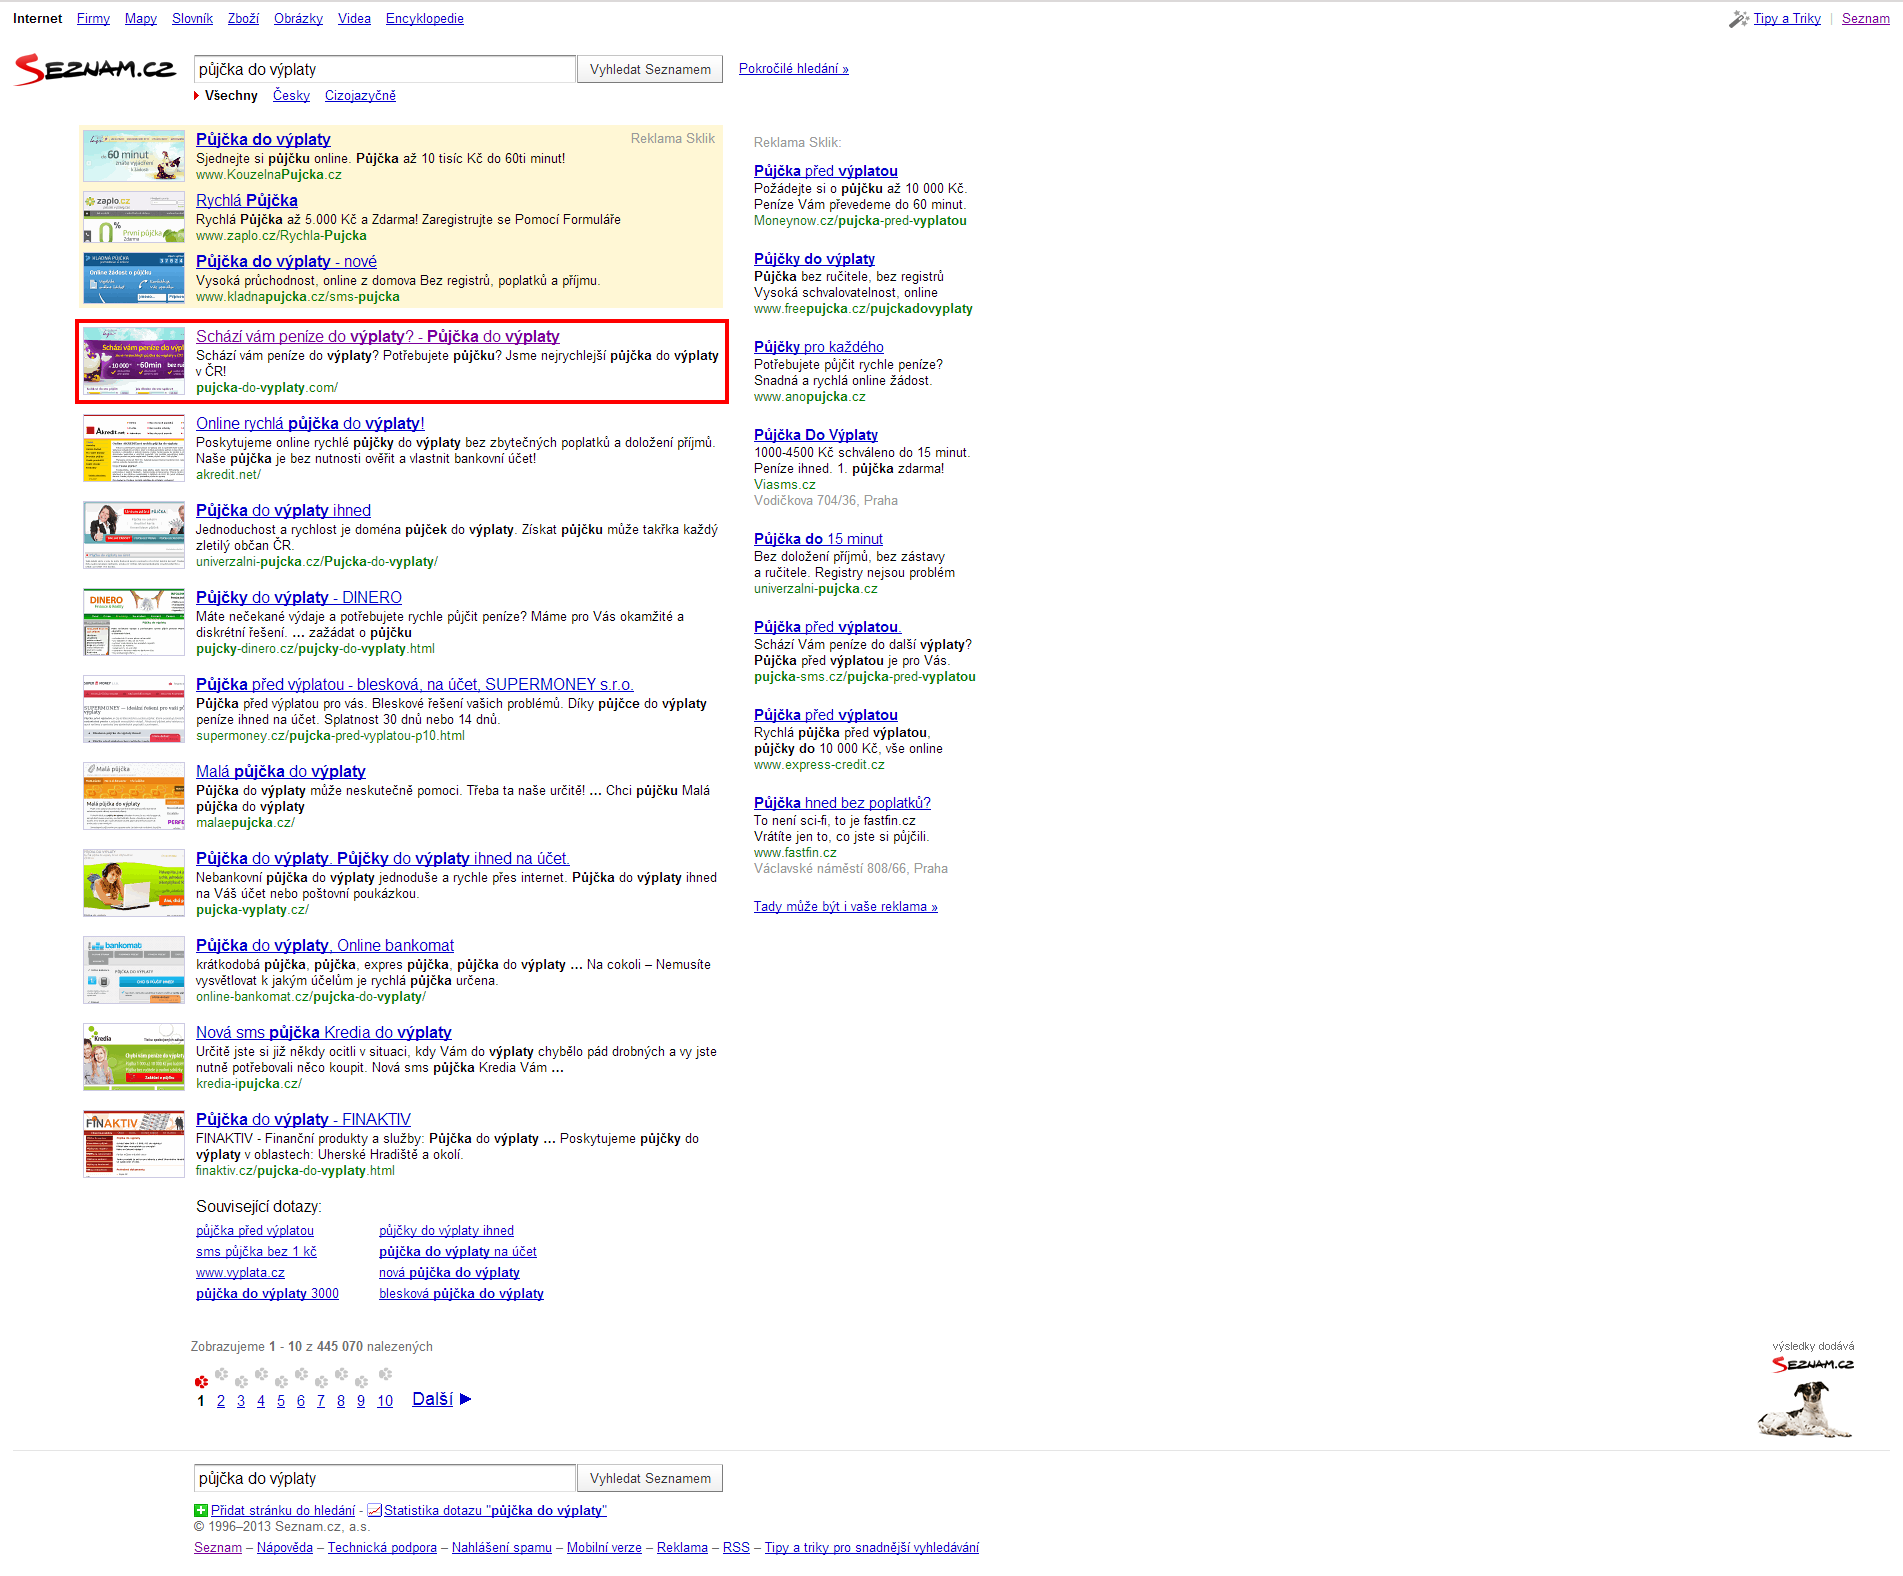Open the Kredia result thumbnail
1903x1576 pixels.
click(x=134, y=1057)
